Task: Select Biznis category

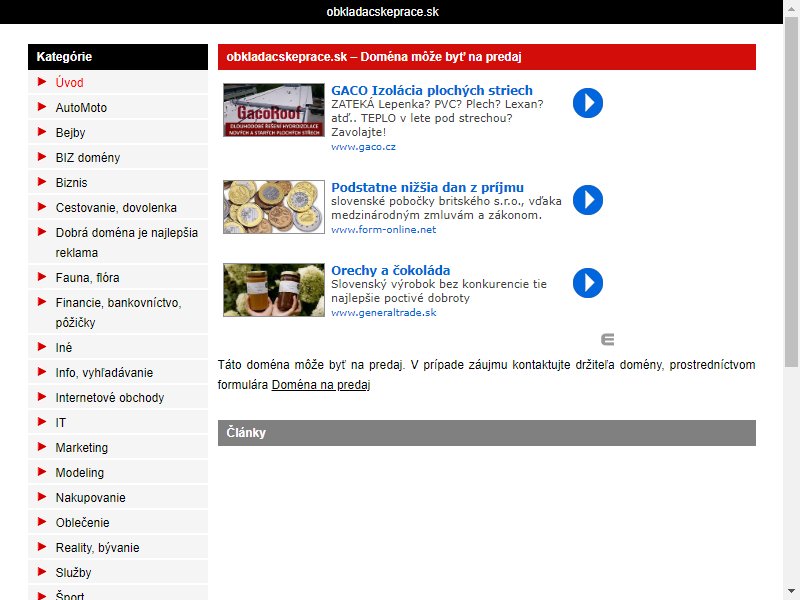Action: 71,183
